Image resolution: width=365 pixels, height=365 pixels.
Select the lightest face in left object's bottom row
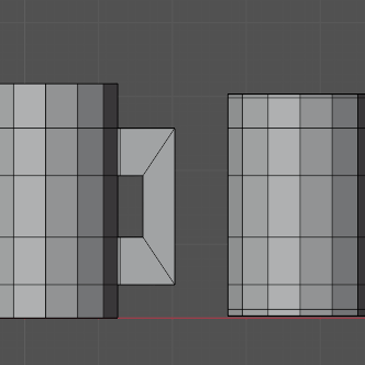(29, 301)
